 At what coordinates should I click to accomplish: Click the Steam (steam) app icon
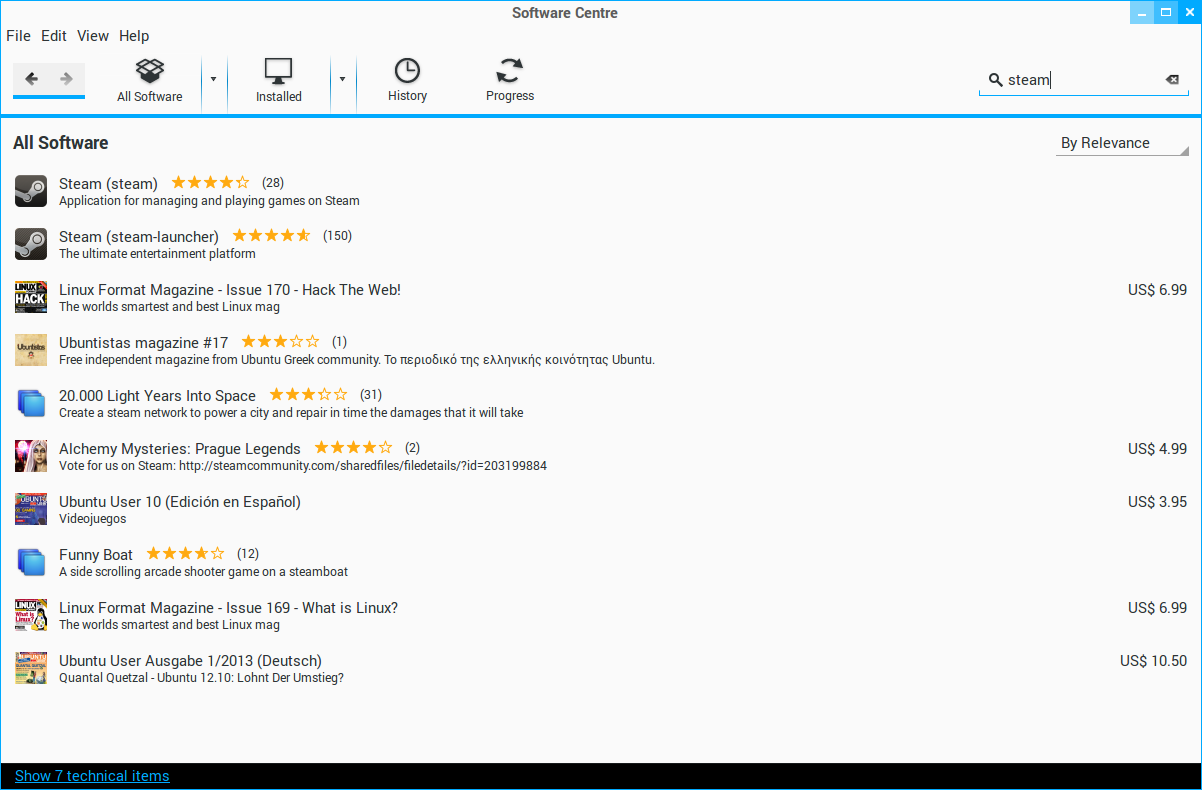point(31,191)
